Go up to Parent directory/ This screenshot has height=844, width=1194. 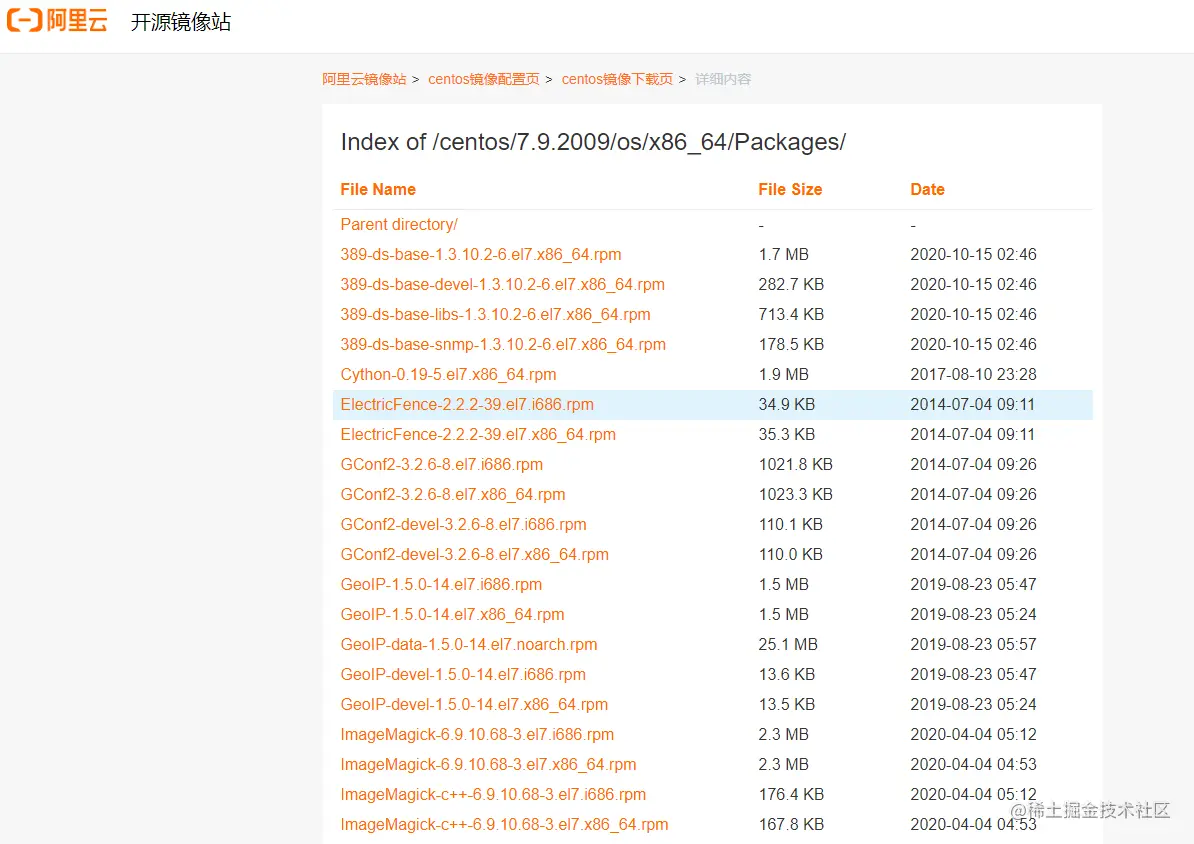point(399,225)
